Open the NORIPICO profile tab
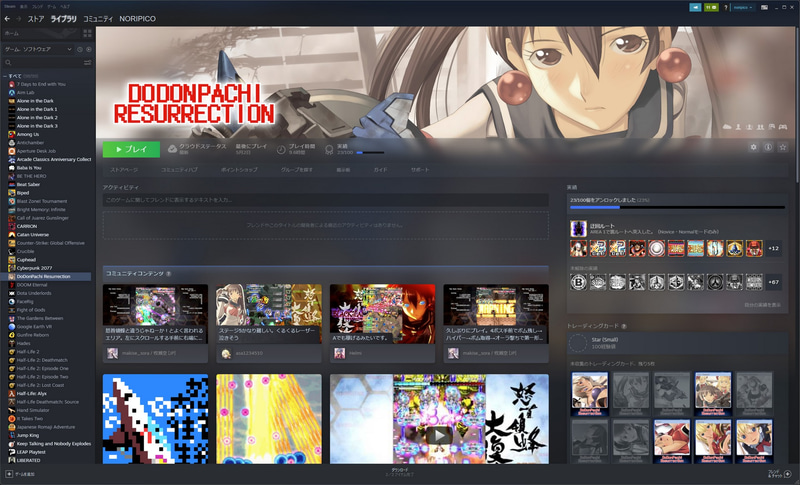The width and height of the screenshot is (800, 485). tap(137, 19)
